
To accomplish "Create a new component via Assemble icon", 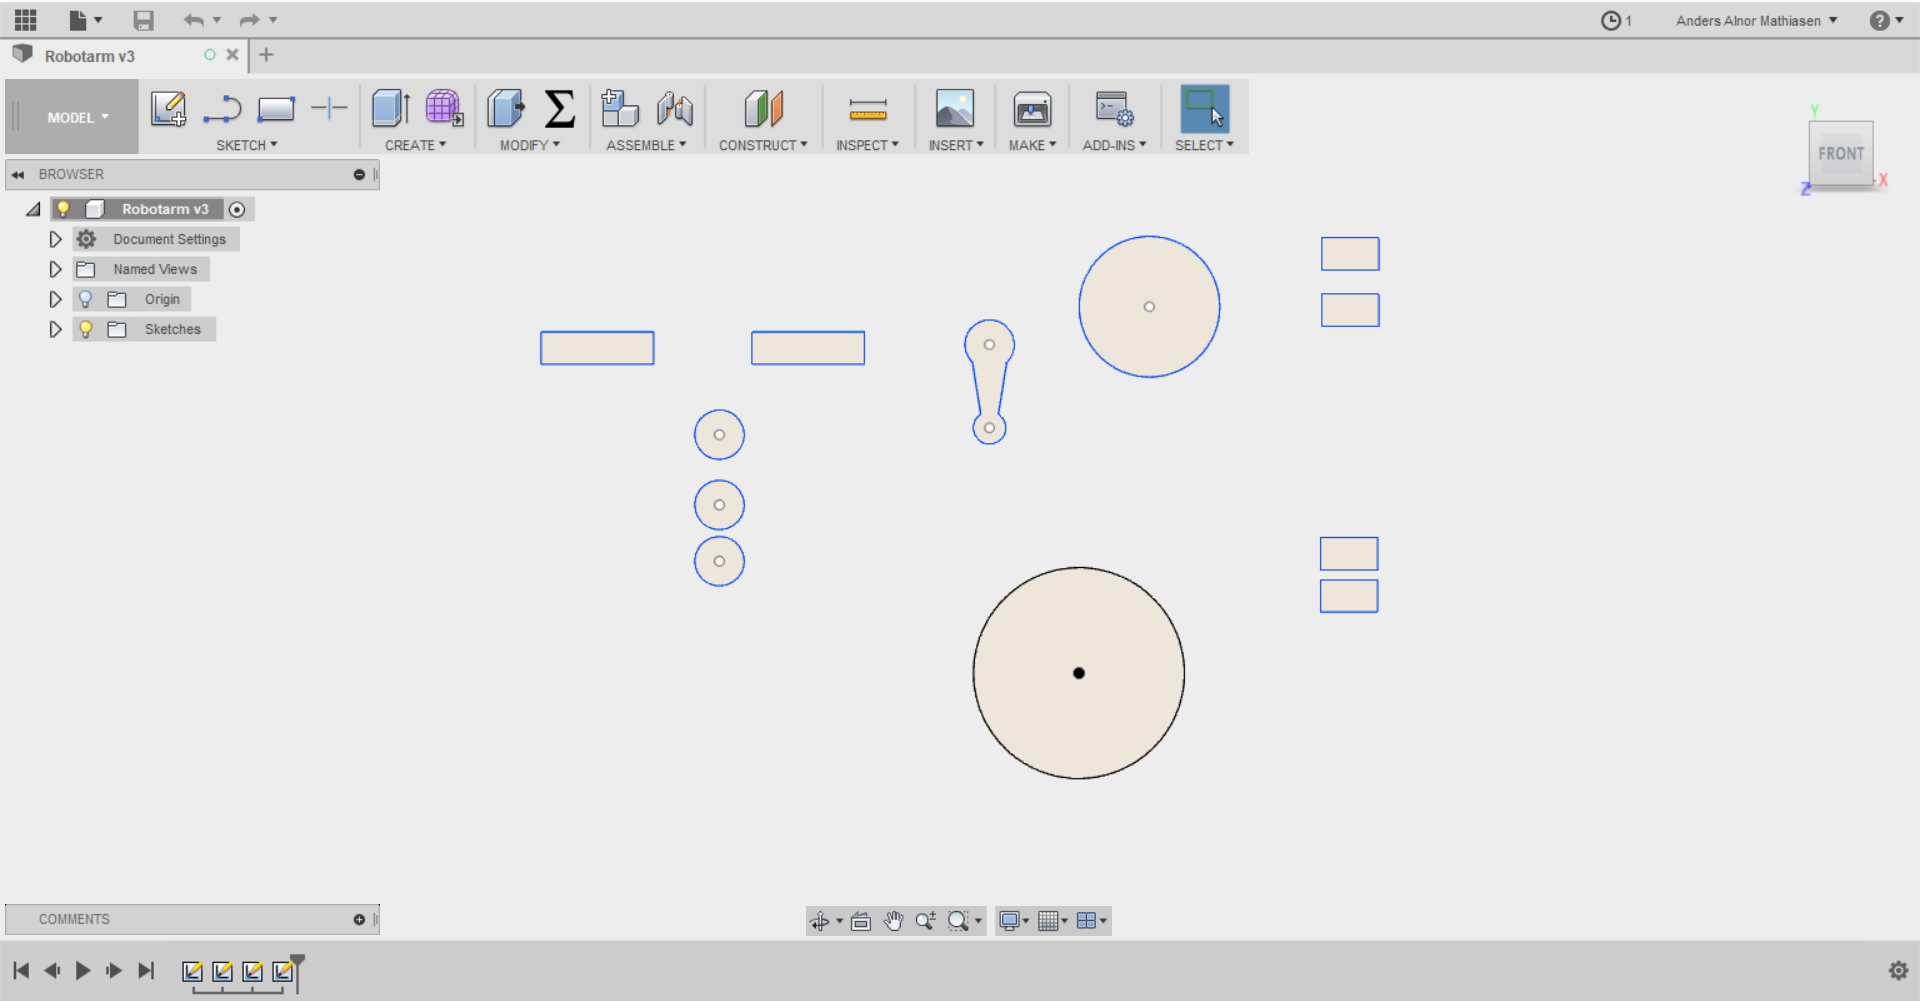I will tap(620, 110).
